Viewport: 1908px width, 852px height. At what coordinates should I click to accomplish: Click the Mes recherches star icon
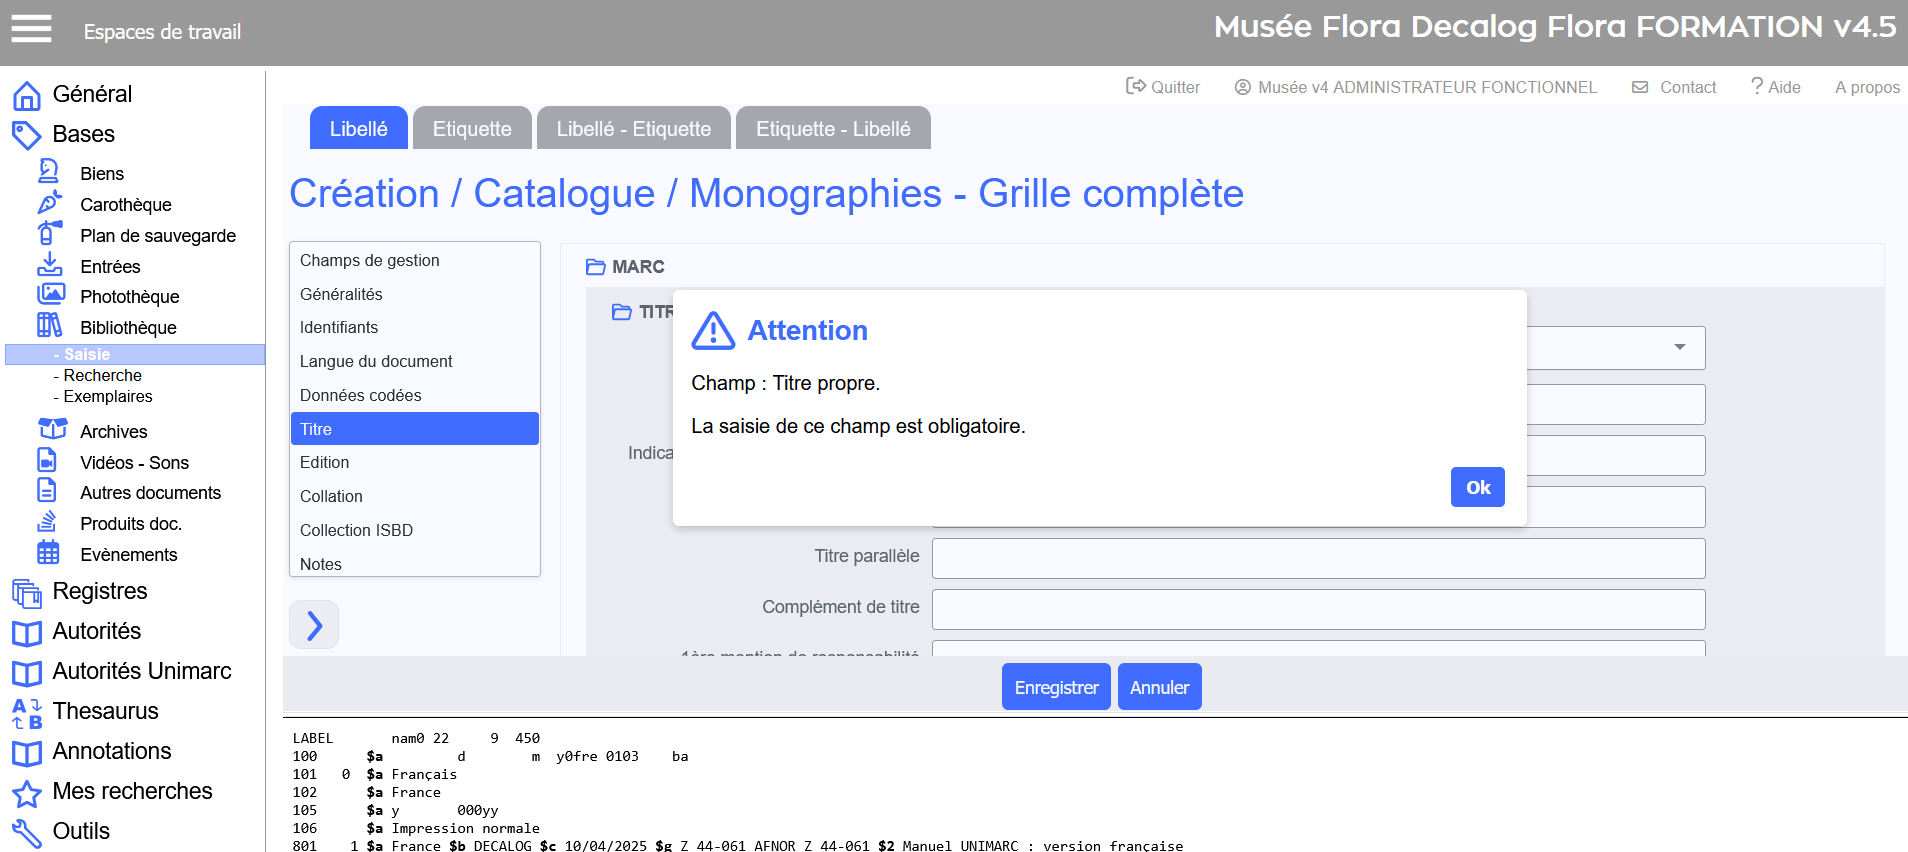point(27,793)
